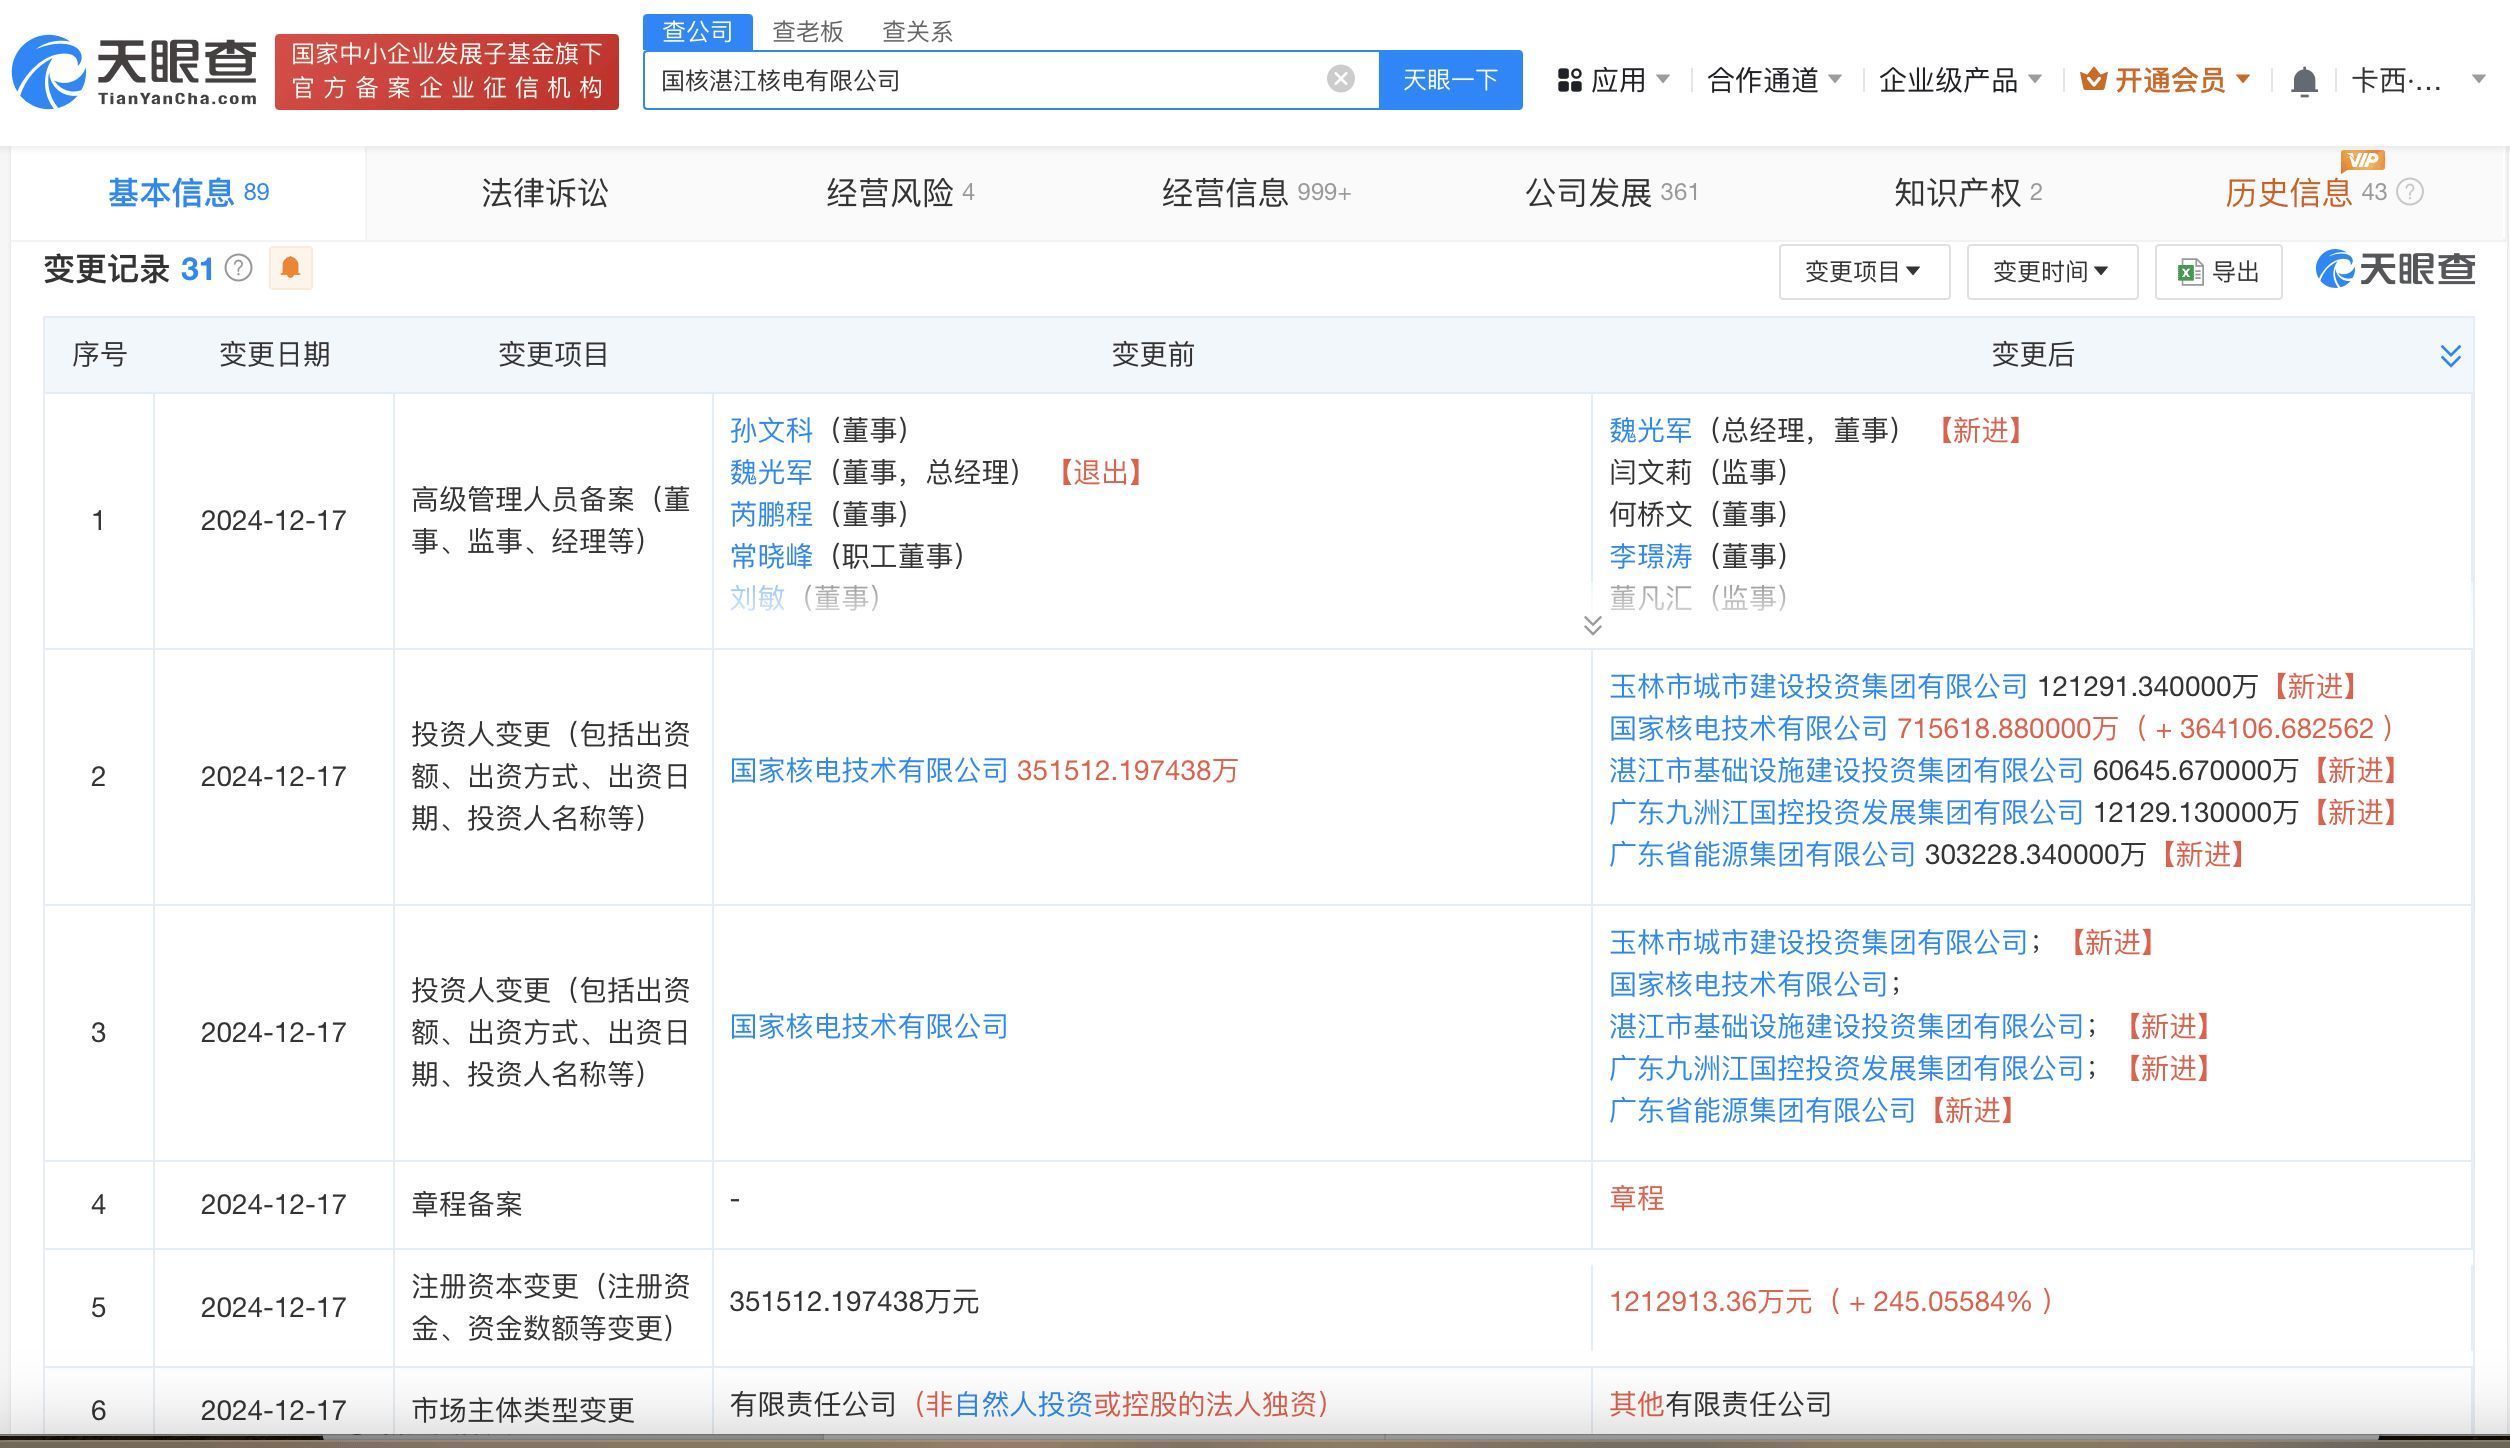Viewport: 2510px width, 1448px height.
Task: Clear the search box text
Action: click(x=1340, y=79)
